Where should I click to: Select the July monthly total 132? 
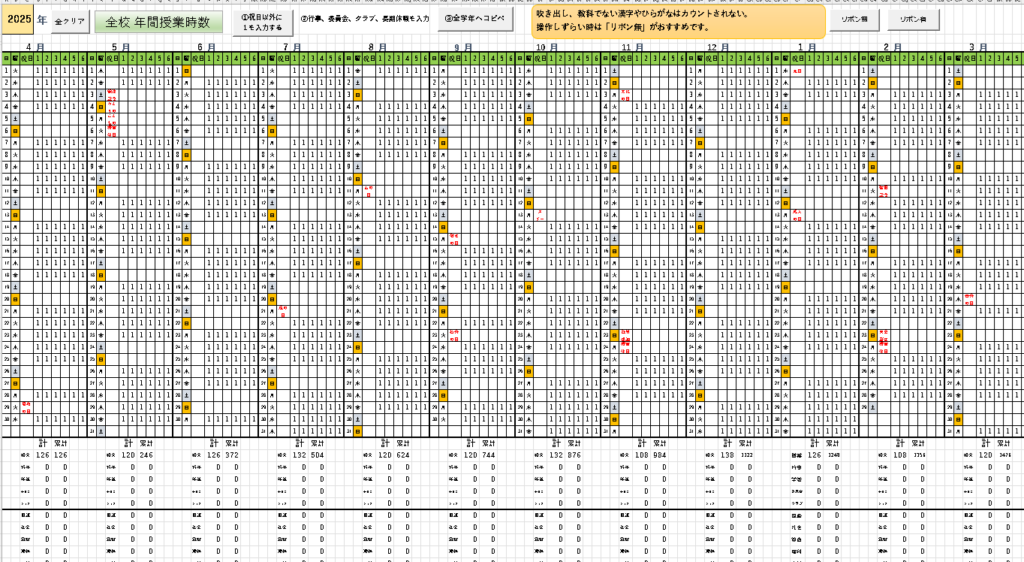coord(300,455)
